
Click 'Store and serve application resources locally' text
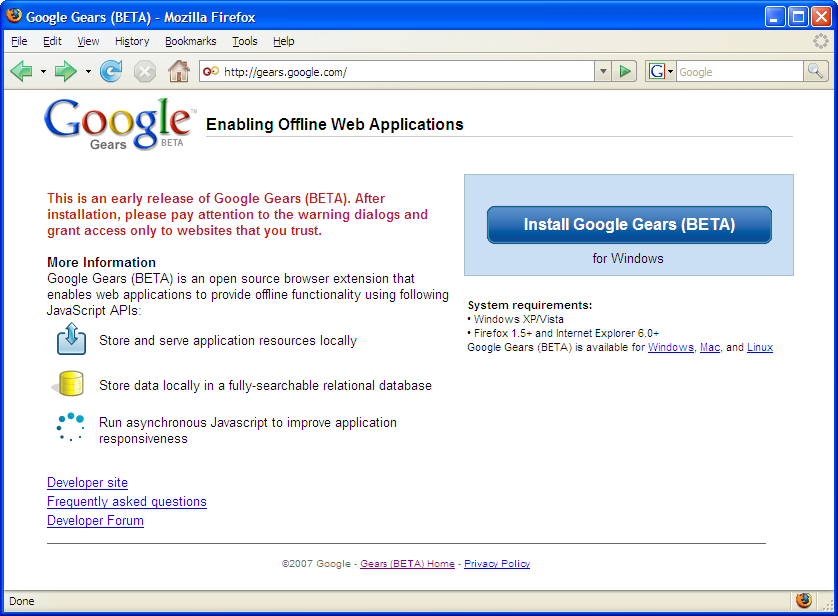pyautogui.click(x=228, y=340)
